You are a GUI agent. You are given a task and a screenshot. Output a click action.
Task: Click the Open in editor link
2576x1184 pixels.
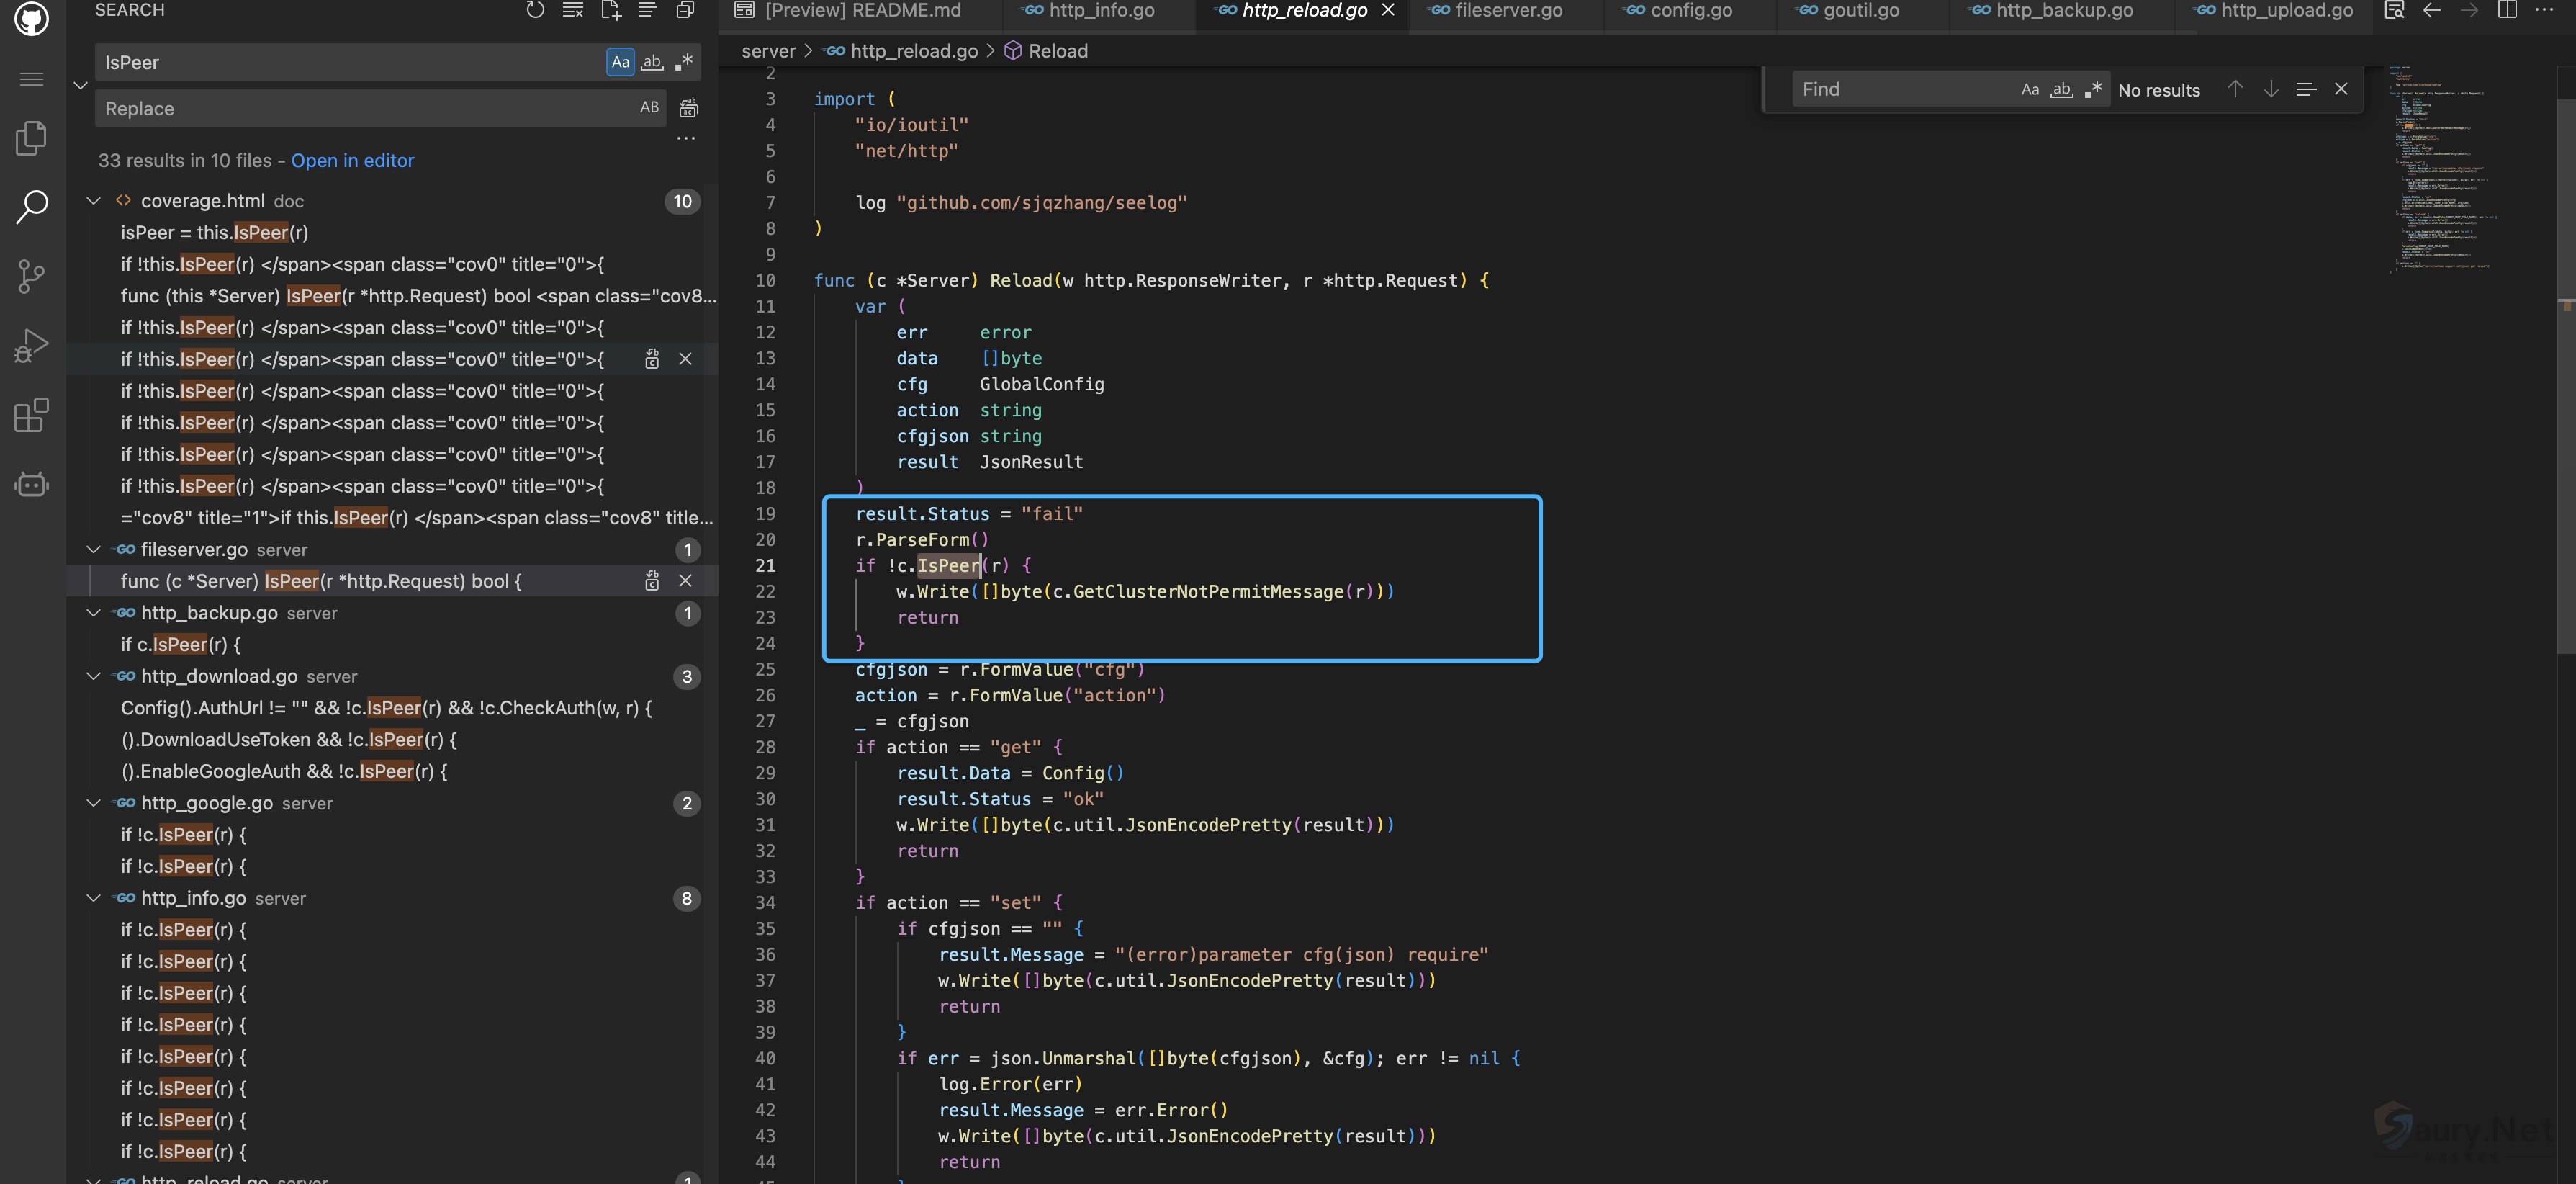[352, 160]
